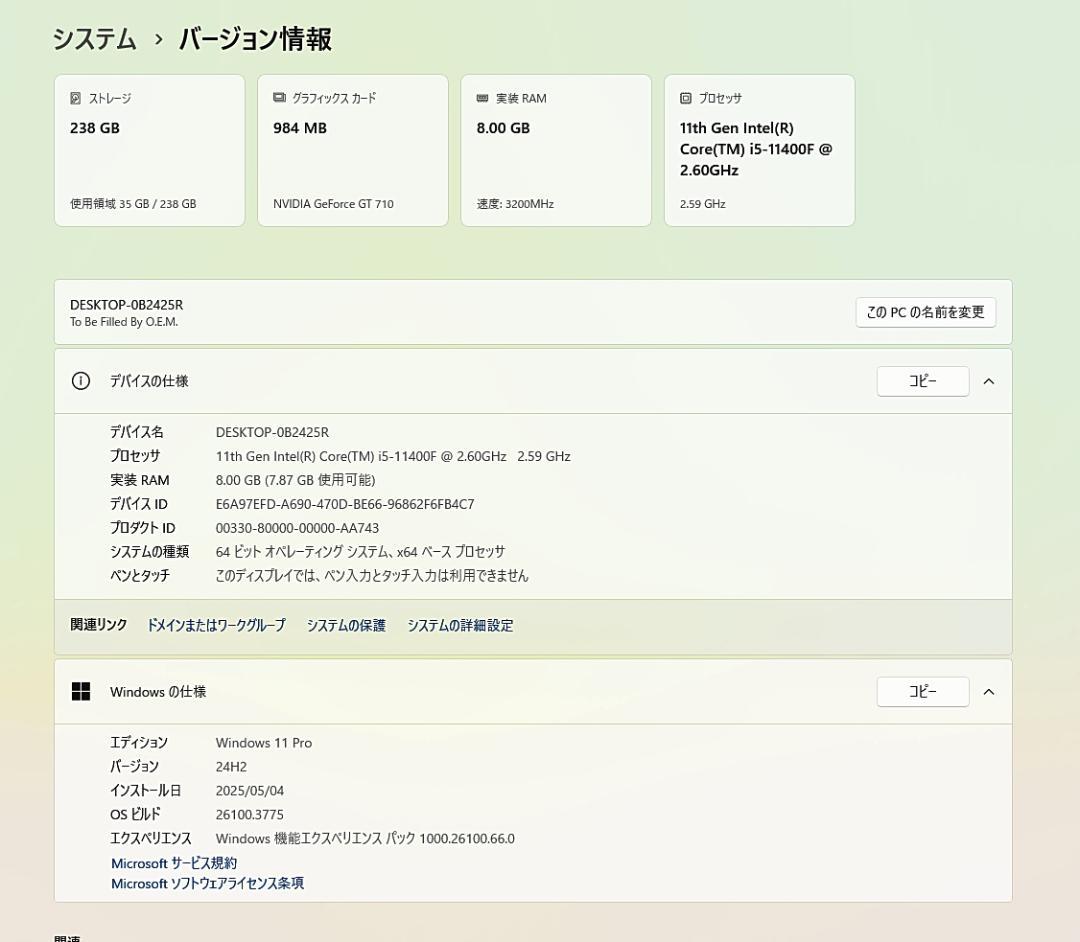Click the プロセッサ card icon
The width and height of the screenshot is (1080, 942).
point(685,97)
